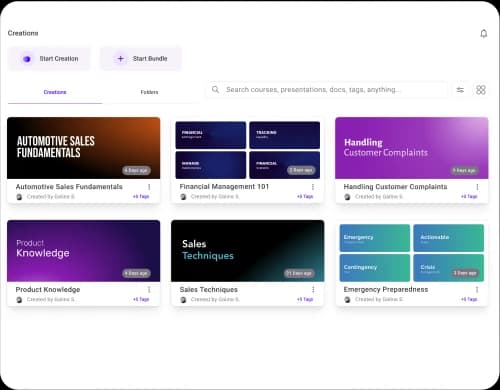
Task: Open more options for Financial Management 101
Action: click(x=313, y=187)
